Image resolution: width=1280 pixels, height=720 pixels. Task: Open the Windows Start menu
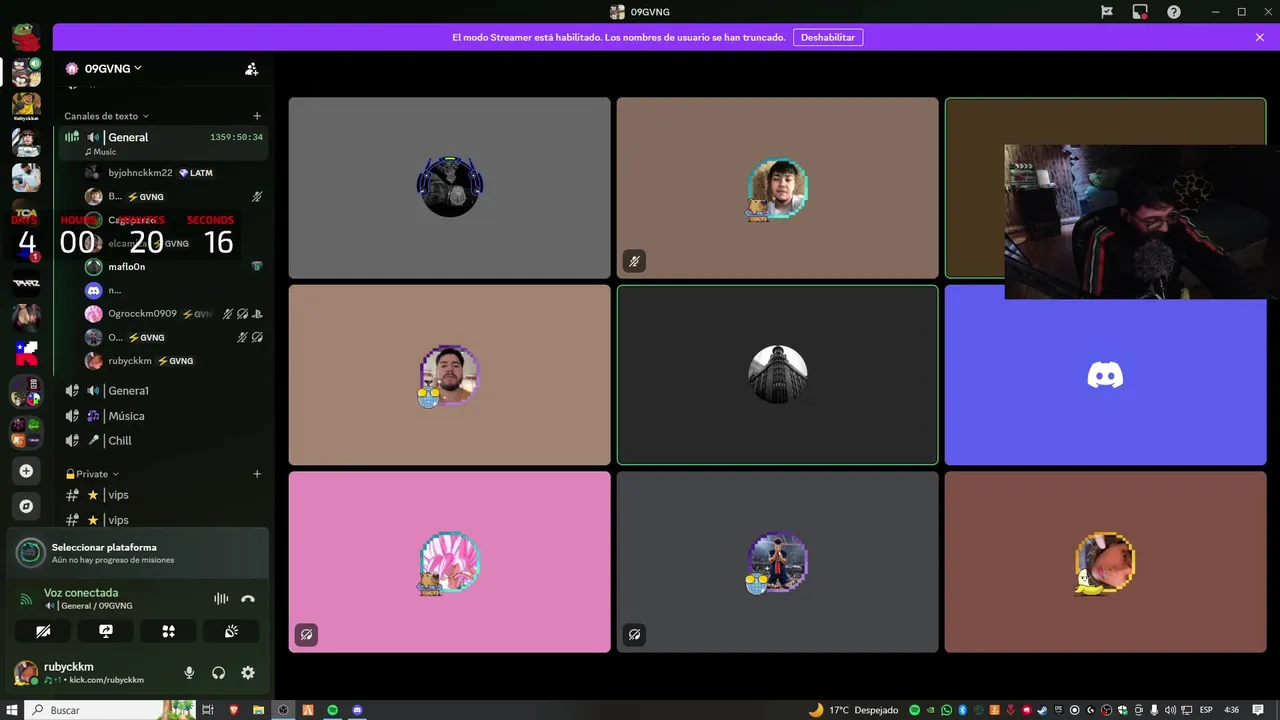(12, 710)
